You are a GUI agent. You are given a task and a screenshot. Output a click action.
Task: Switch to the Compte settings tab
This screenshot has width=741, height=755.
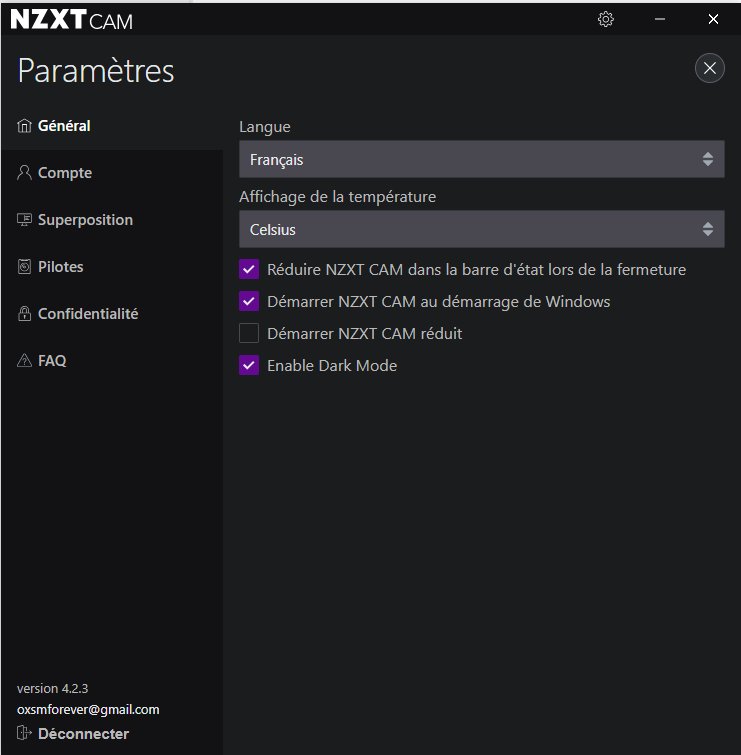coord(65,173)
